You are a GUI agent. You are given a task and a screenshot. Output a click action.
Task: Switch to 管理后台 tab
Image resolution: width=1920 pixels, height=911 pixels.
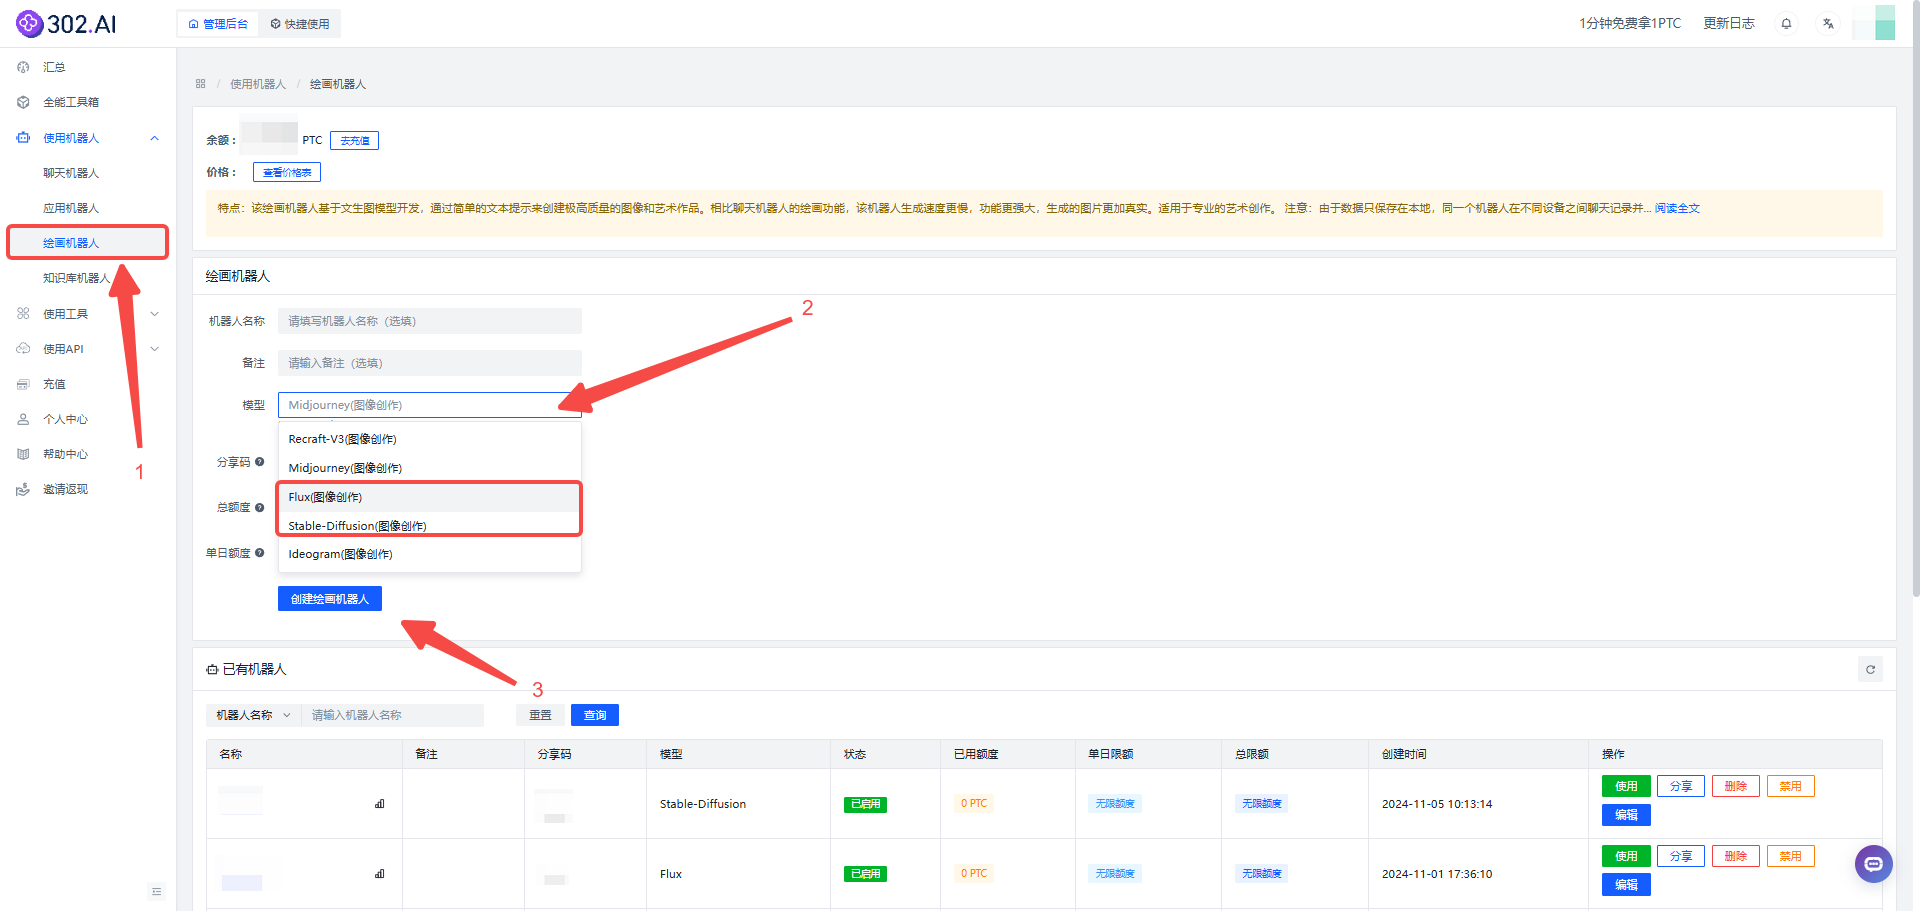(x=218, y=24)
